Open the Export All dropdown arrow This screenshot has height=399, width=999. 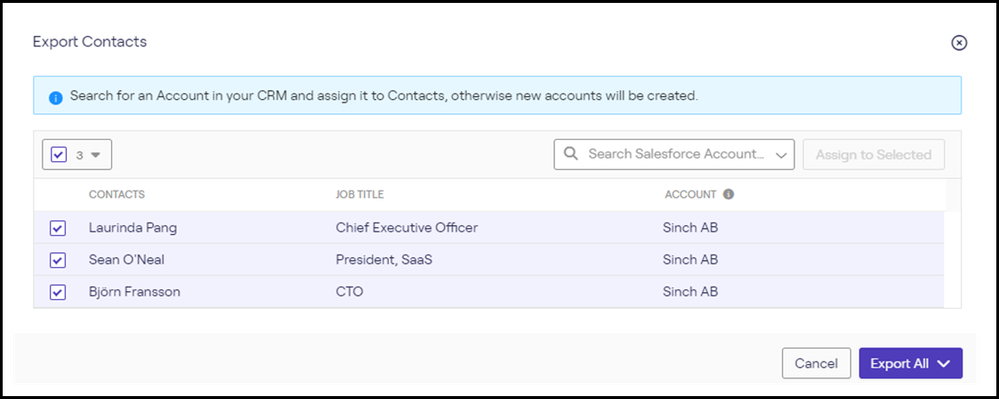[x=944, y=363]
